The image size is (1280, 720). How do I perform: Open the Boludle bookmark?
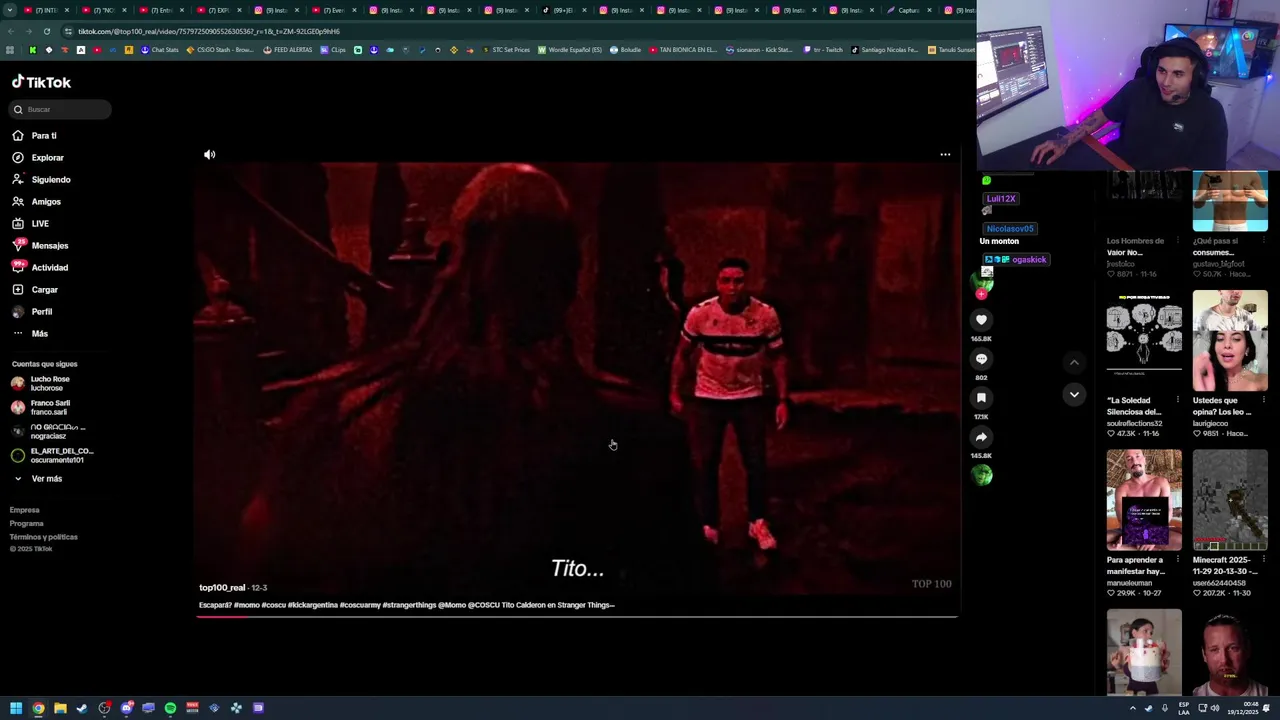tap(625, 50)
